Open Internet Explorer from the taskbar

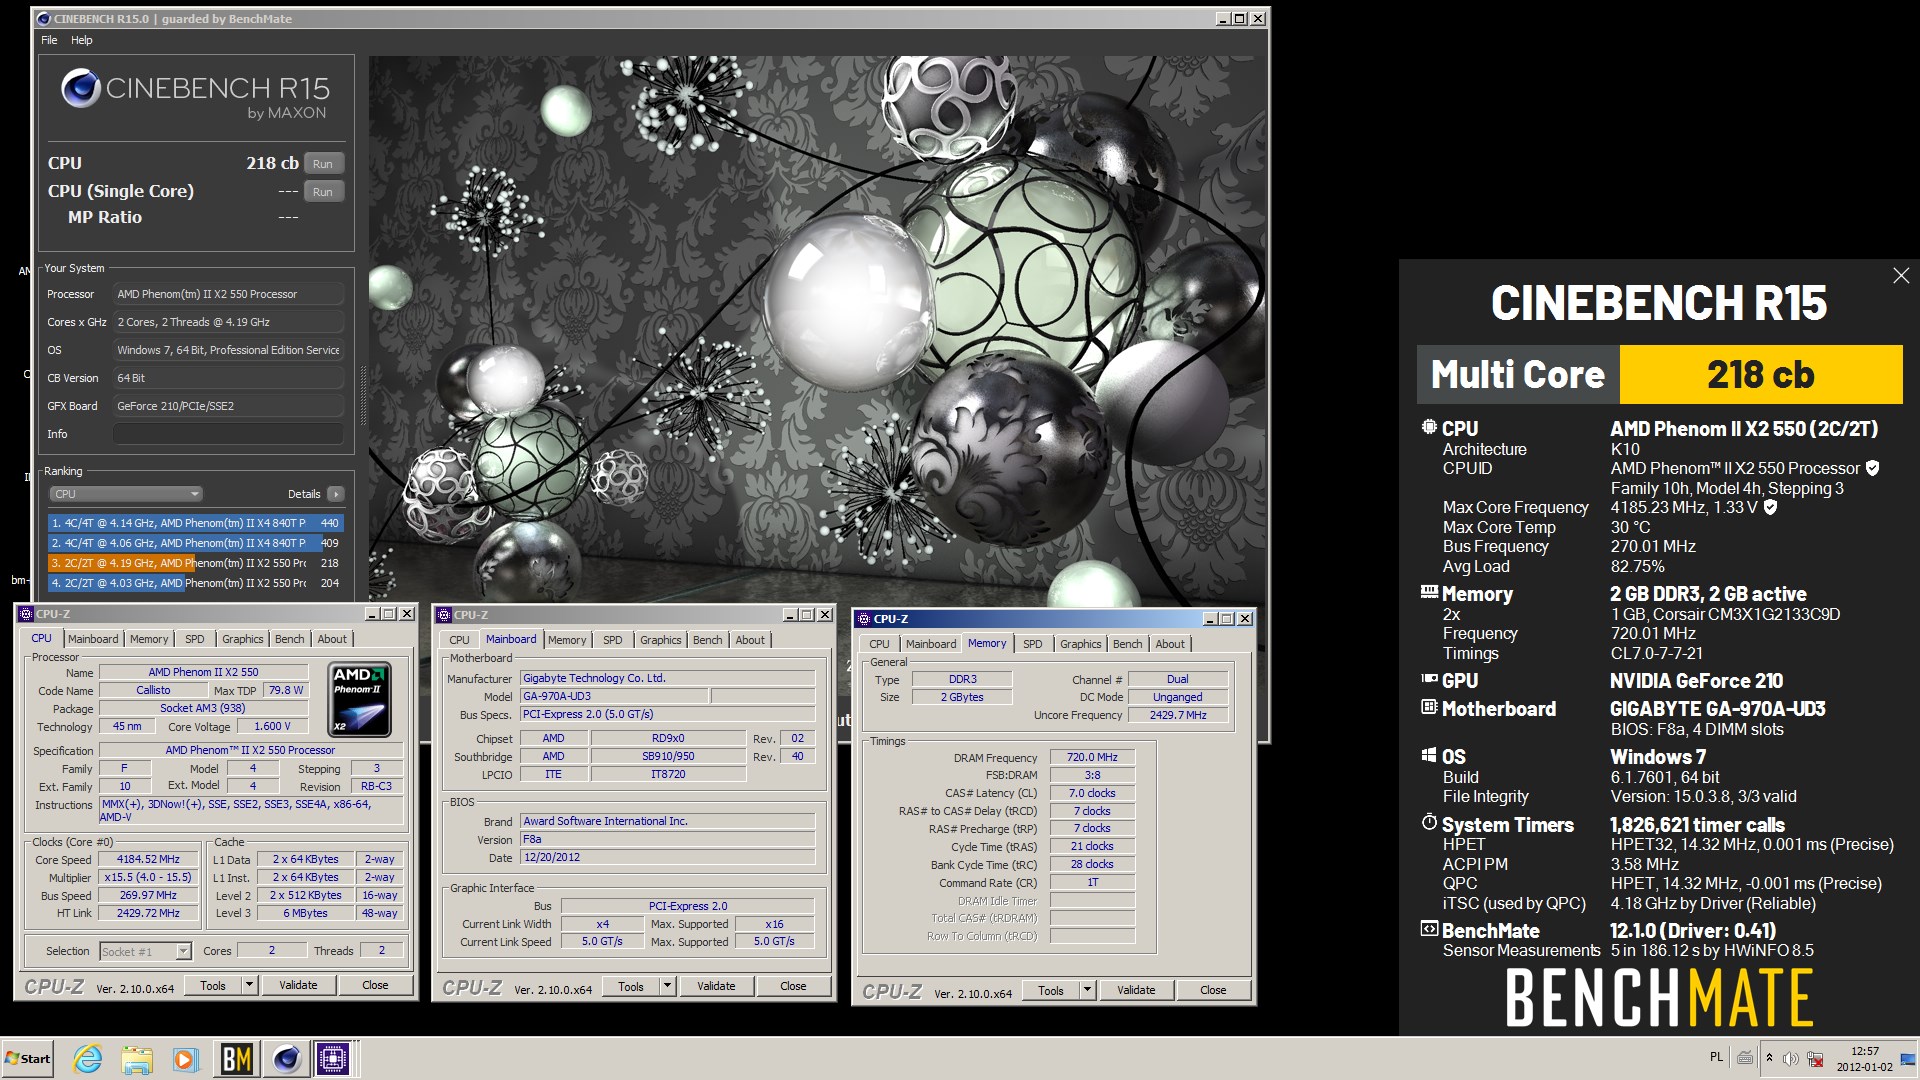(88, 1058)
